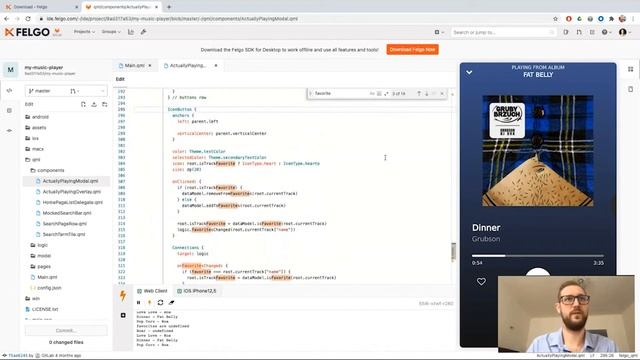Image resolution: width=640 pixels, height=360 pixels.
Task: Click the upload file icon in the file tree header
Action: point(94,104)
